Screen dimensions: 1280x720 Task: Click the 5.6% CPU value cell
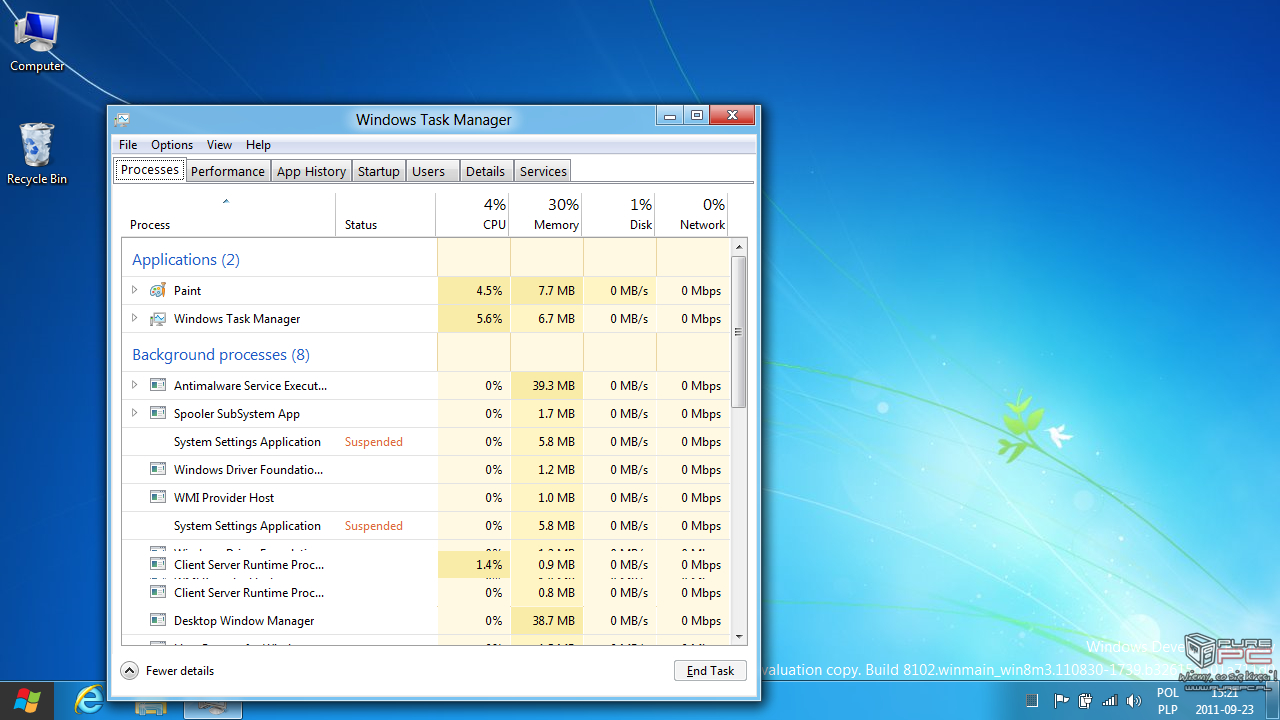474,319
